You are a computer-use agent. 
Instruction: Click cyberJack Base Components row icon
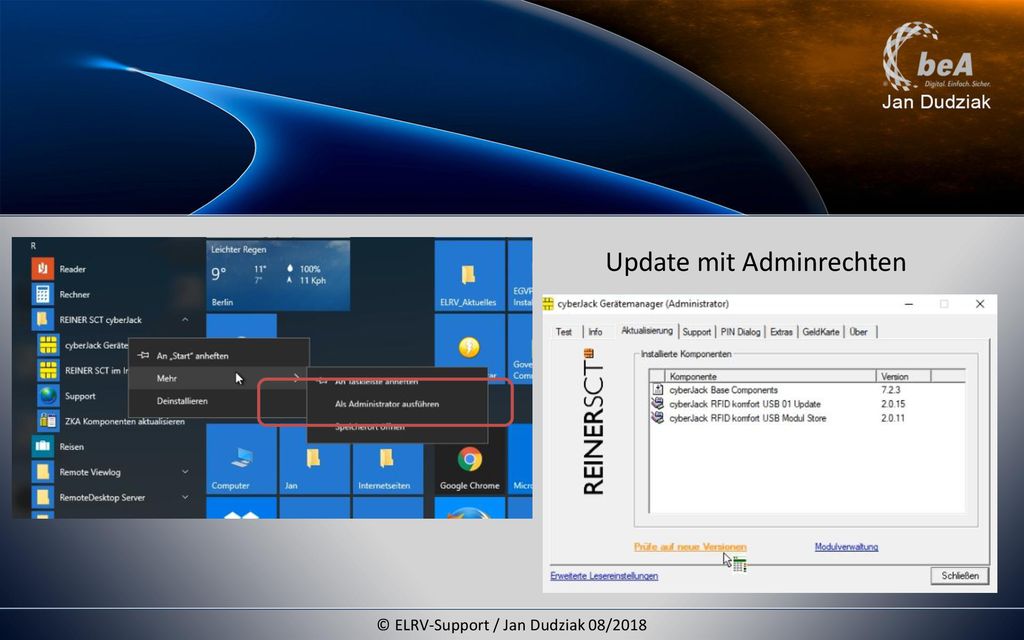(657, 390)
